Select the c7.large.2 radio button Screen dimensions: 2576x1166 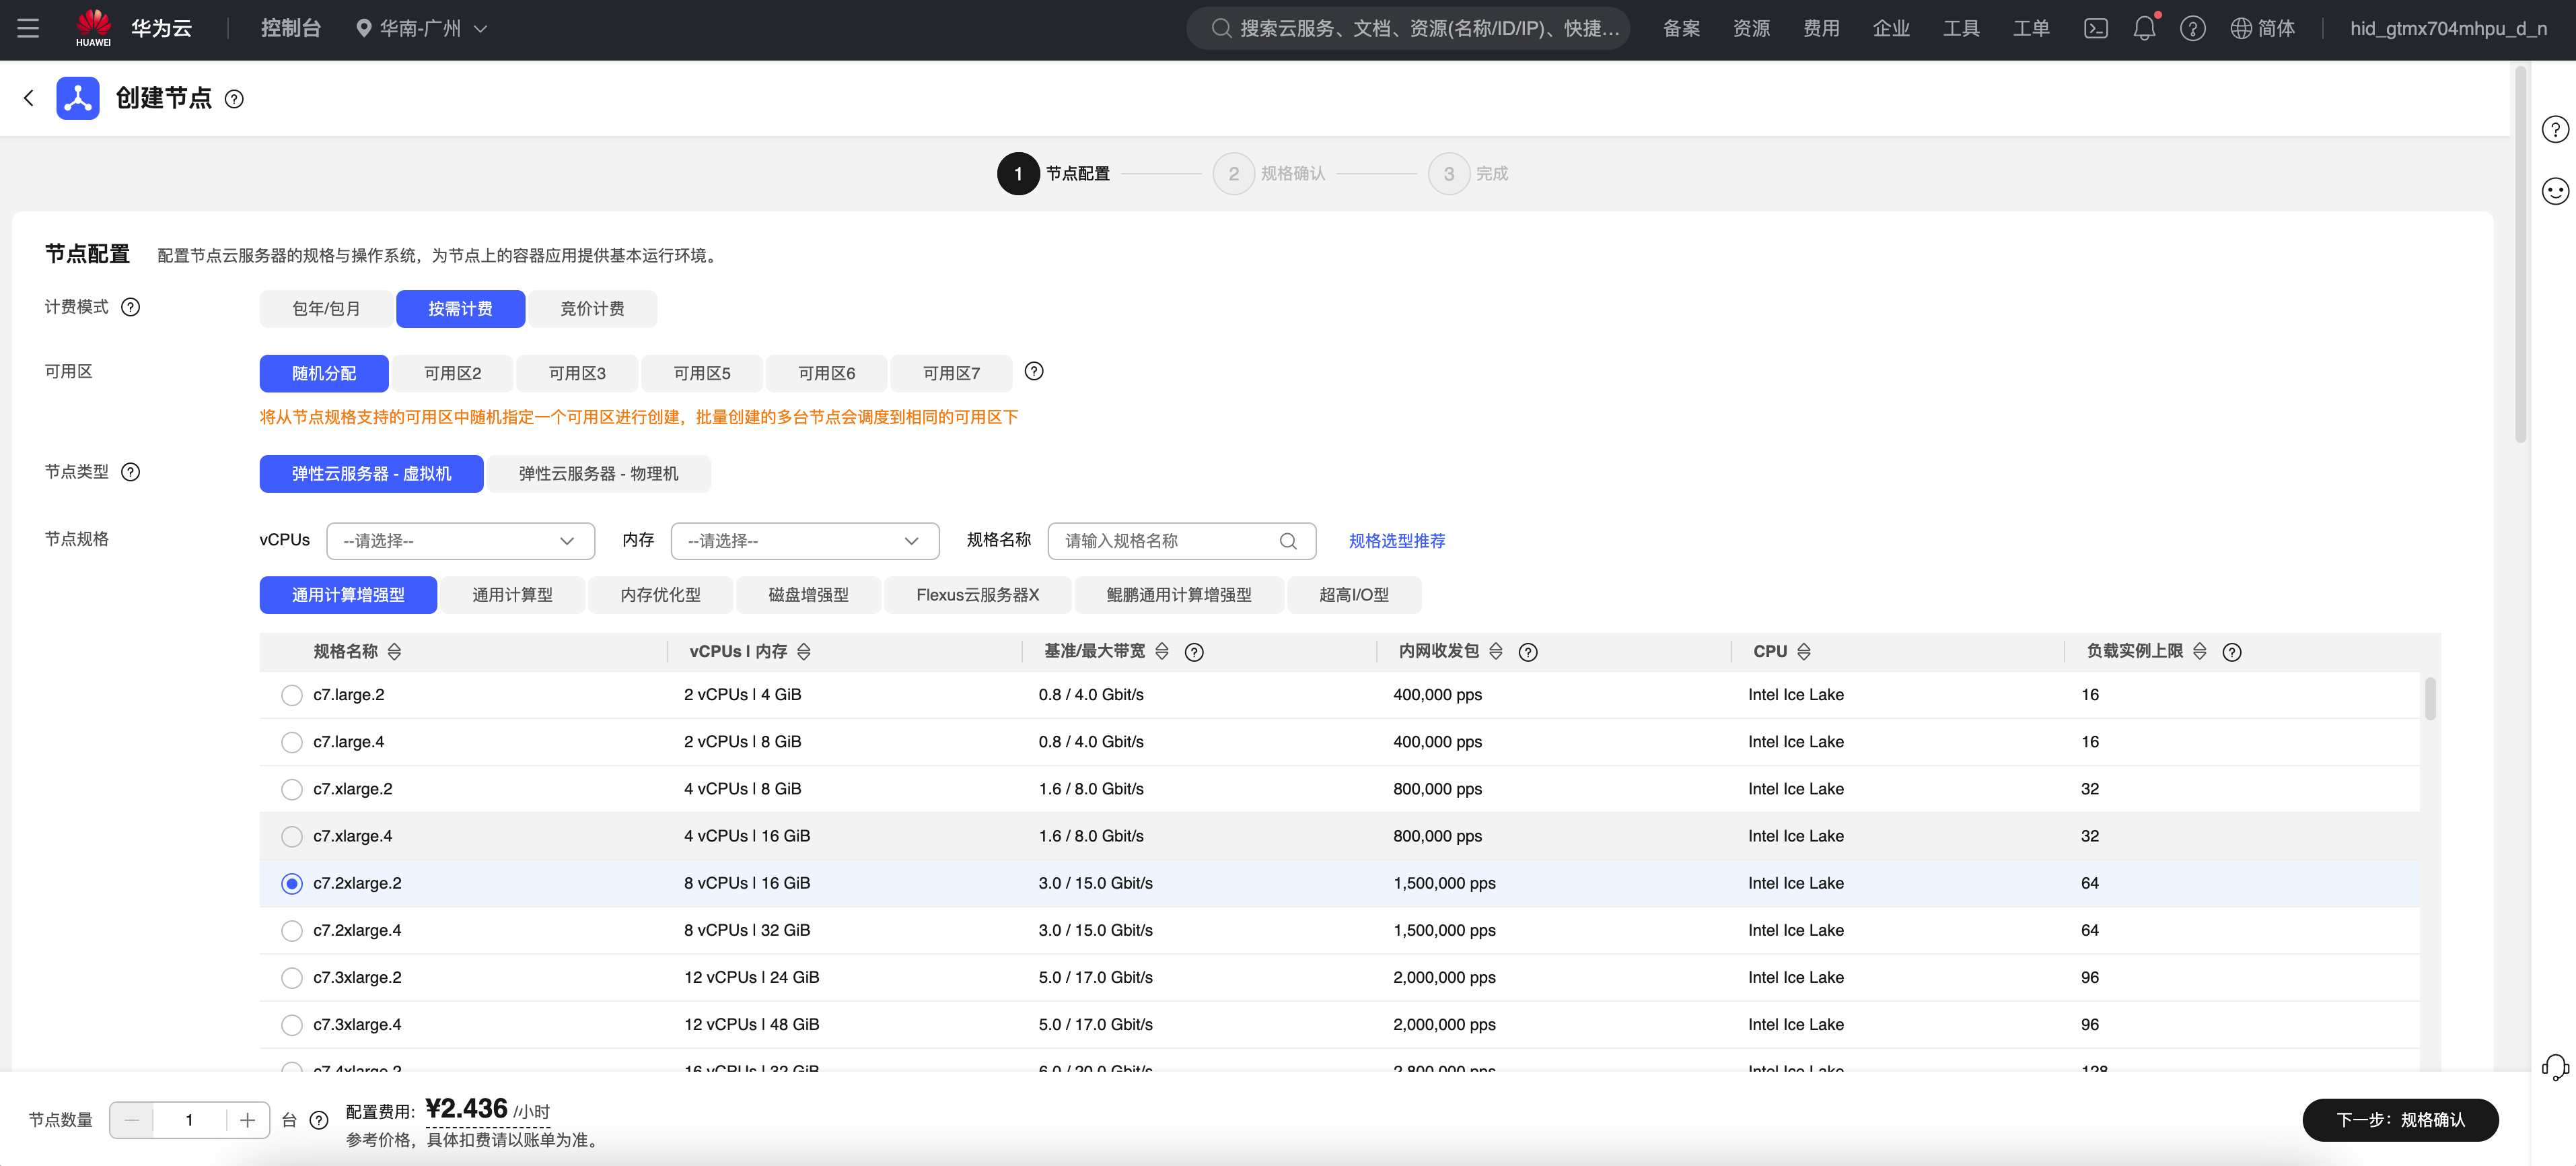(291, 695)
